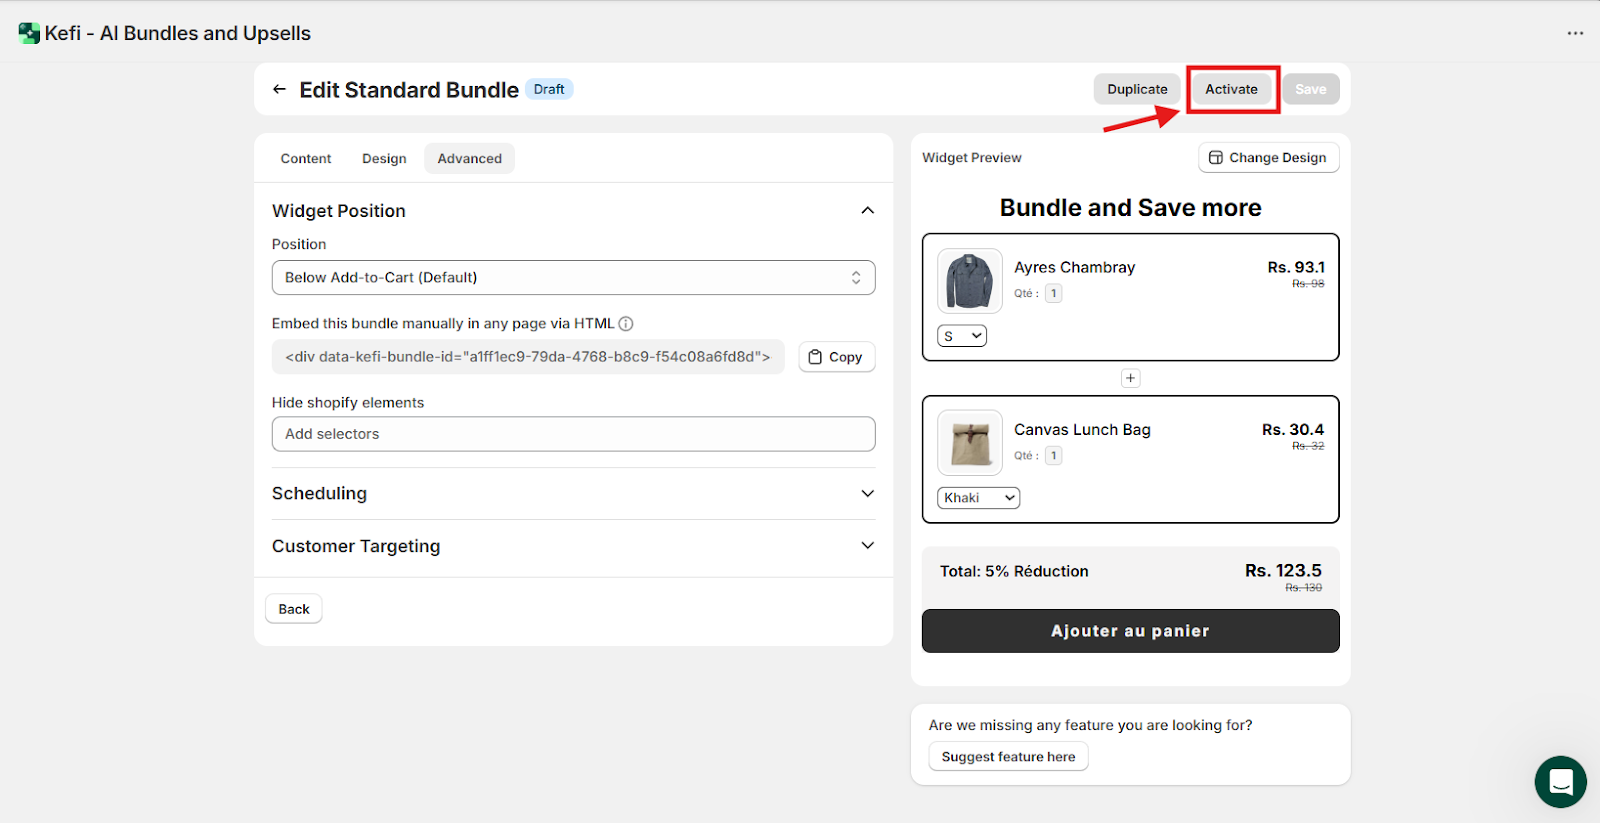Expand the Scheduling section
The height and width of the screenshot is (823, 1600).
(x=867, y=494)
